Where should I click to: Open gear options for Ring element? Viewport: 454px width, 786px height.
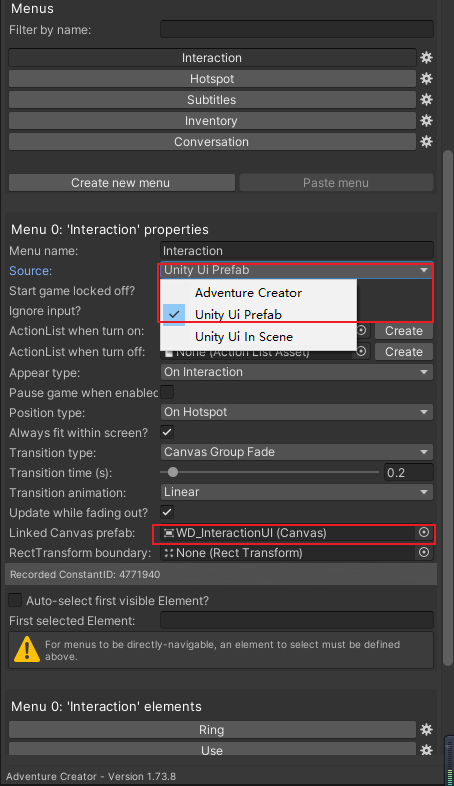coord(426,729)
